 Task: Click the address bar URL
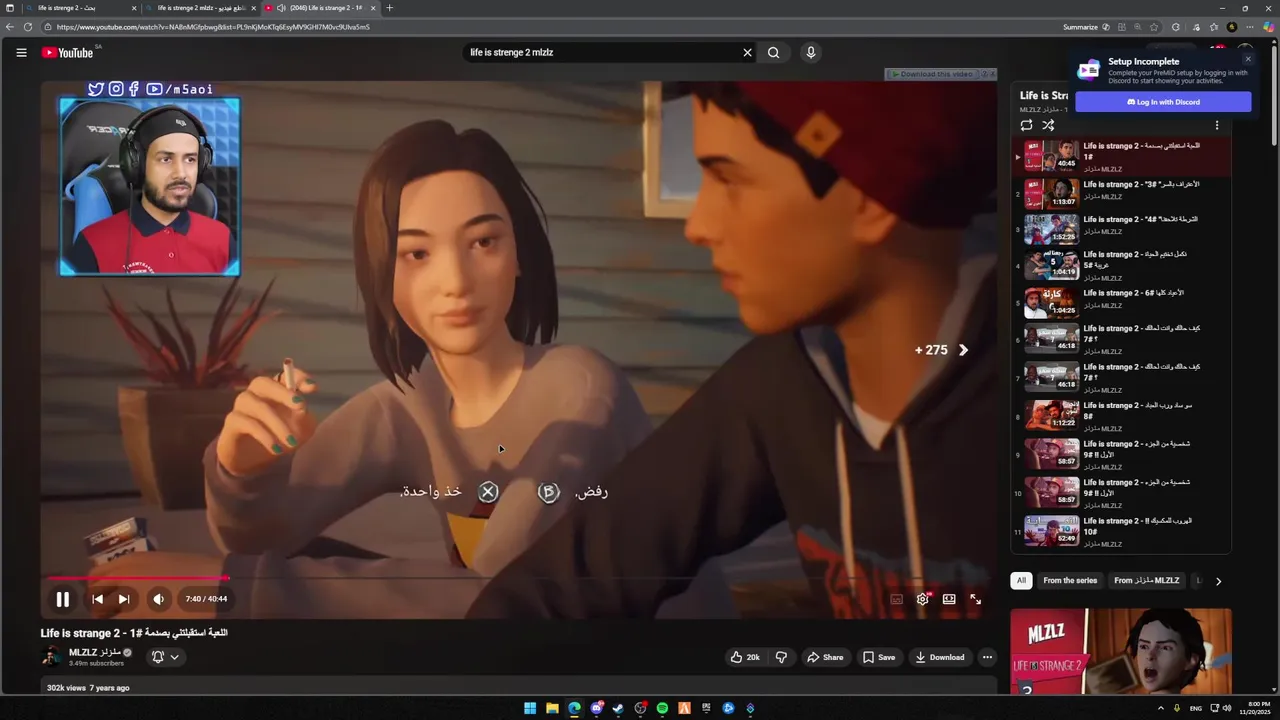coord(213,27)
